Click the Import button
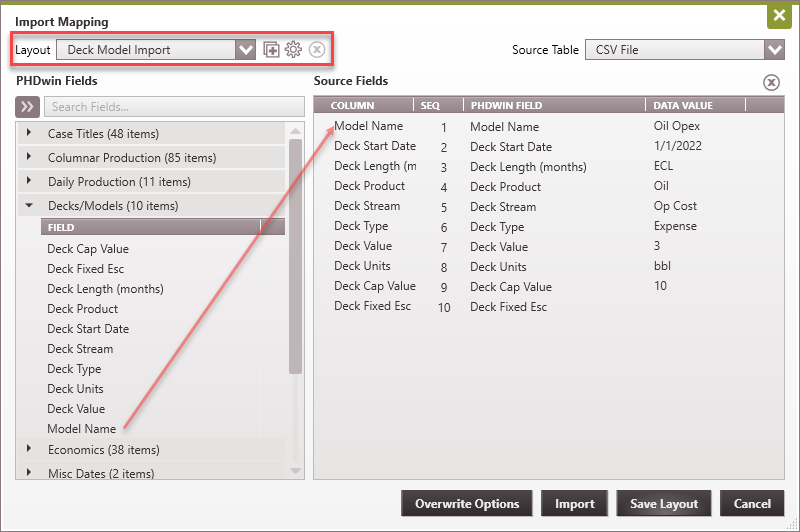Image resolution: width=800 pixels, height=532 pixels. click(574, 503)
